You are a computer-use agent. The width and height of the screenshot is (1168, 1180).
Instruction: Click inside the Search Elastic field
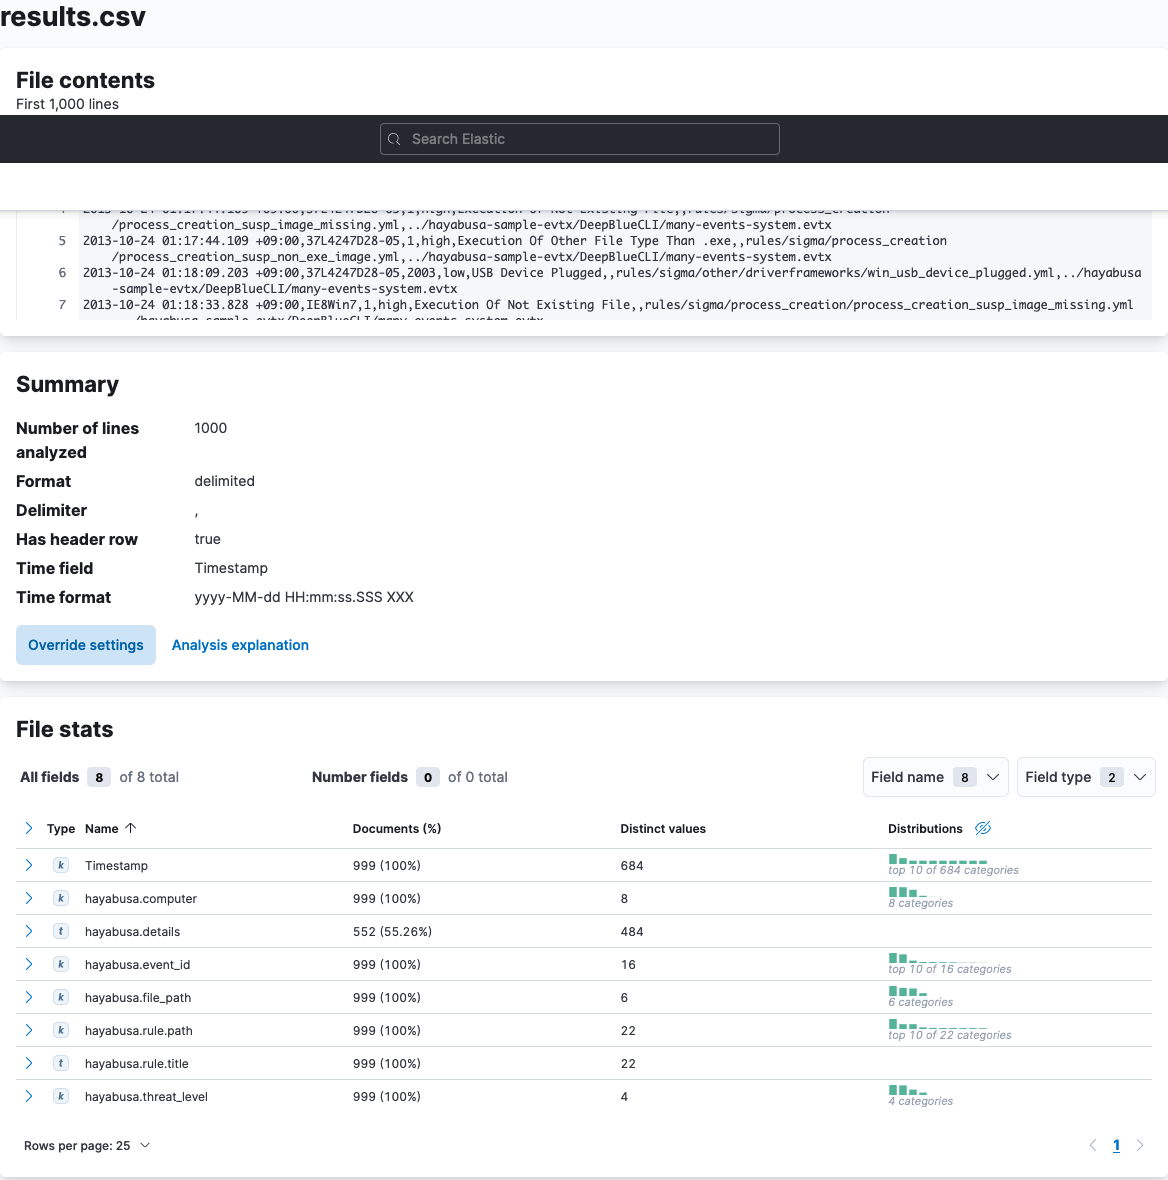(x=579, y=139)
